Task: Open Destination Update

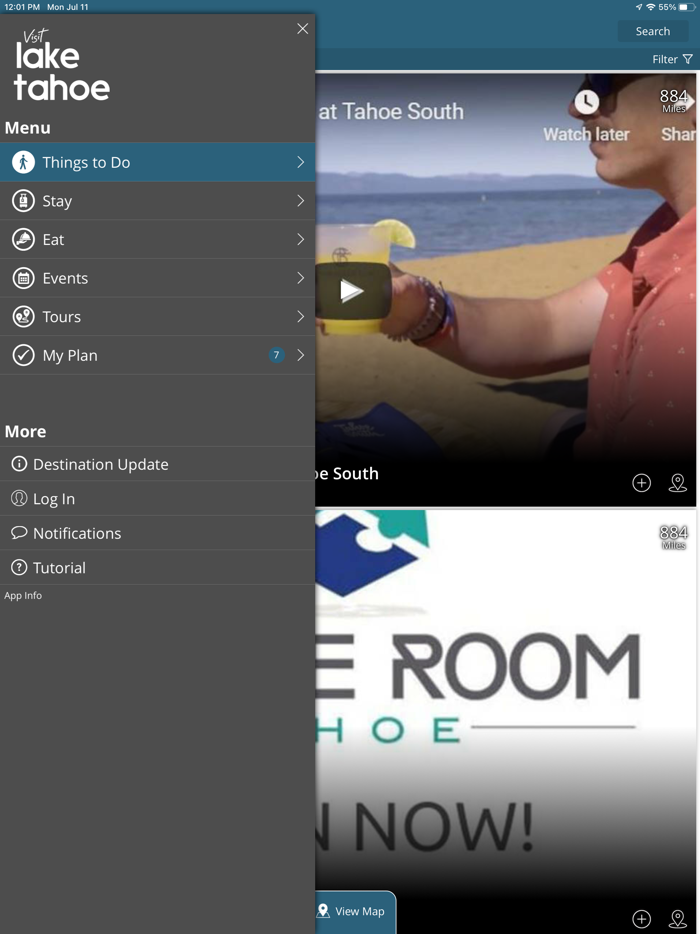Action: (157, 464)
